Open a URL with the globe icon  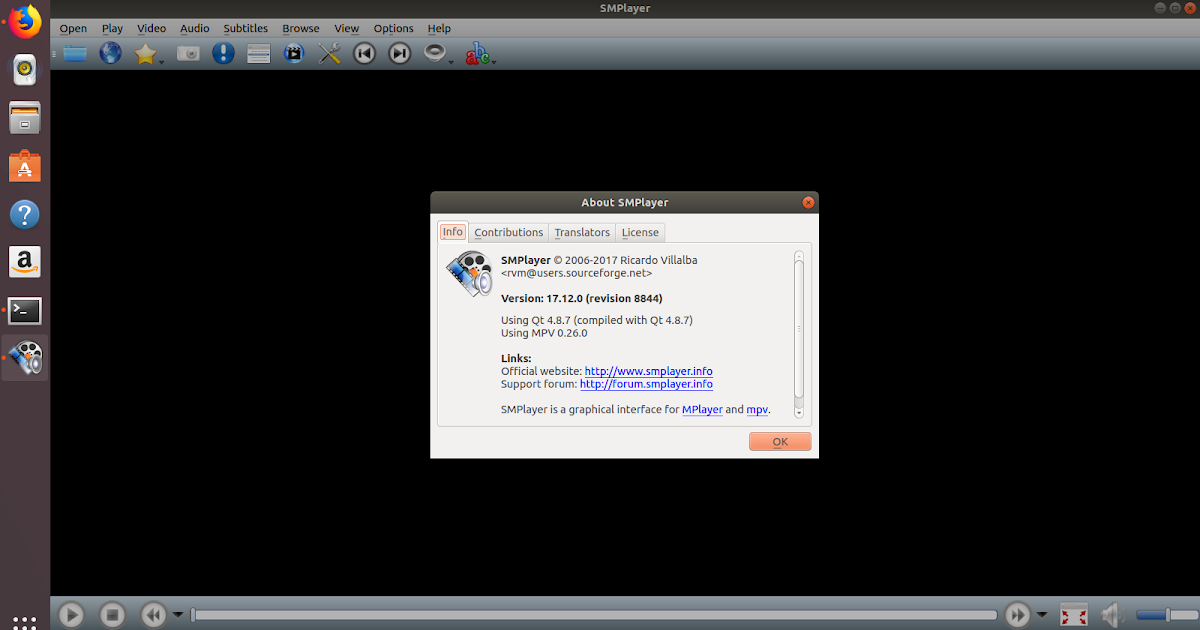coord(110,53)
